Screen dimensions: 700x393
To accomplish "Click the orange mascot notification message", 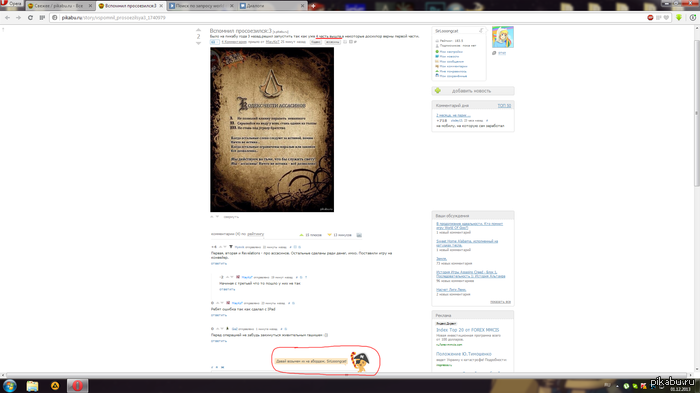I will click(x=311, y=361).
